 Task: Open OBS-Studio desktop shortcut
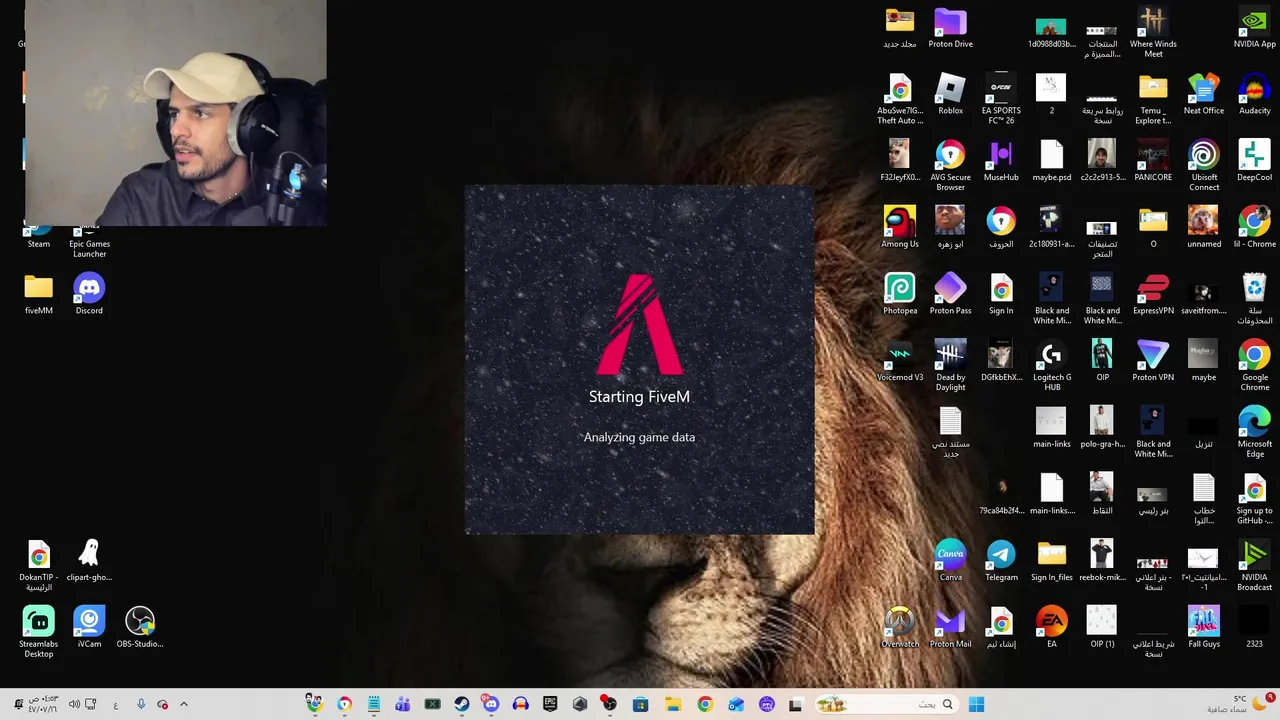click(140, 629)
